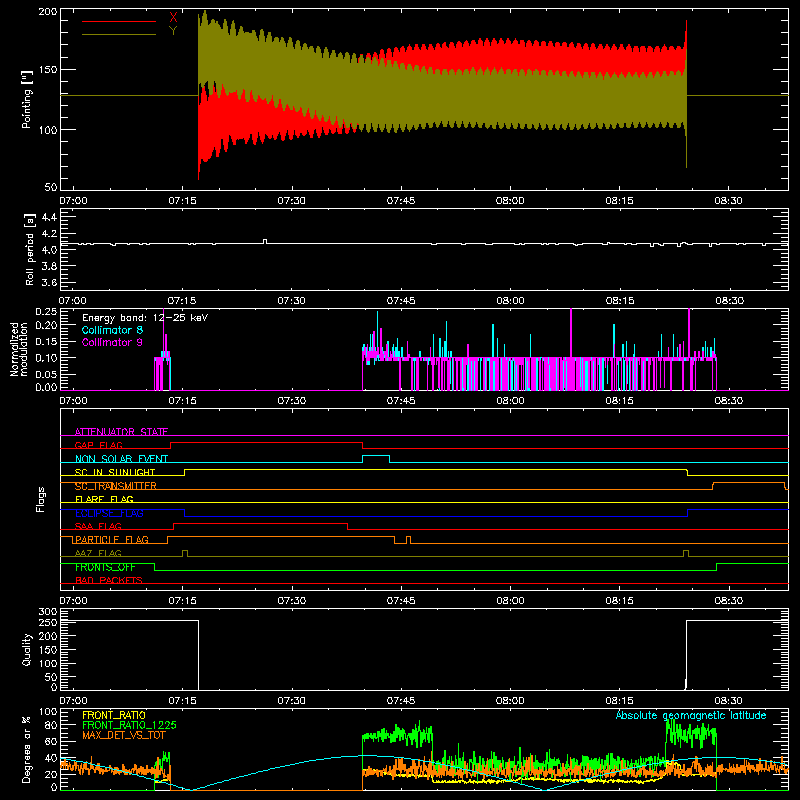Click 07:45 tick on Pointing plot axis
This screenshot has width=800, height=800.
click(401, 201)
